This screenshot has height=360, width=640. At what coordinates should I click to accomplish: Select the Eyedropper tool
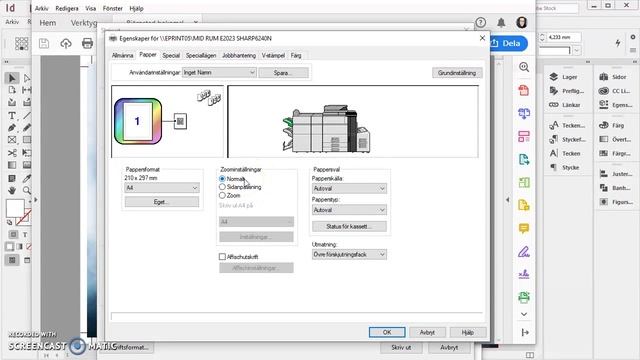tap(27, 178)
